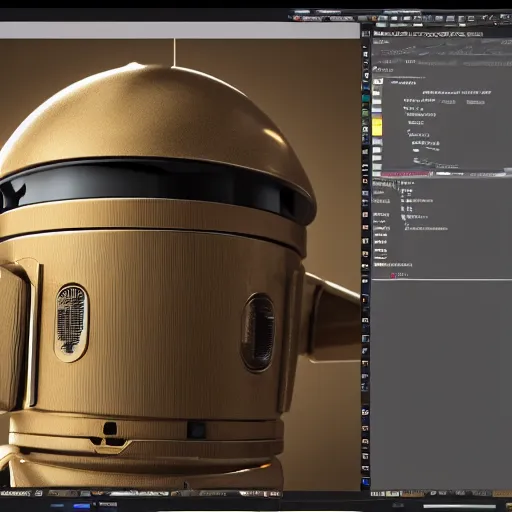The width and height of the screenshot is (512, 512).
Task: Select the teal icon in the vertical toolbar
Action: coord(366,98)
